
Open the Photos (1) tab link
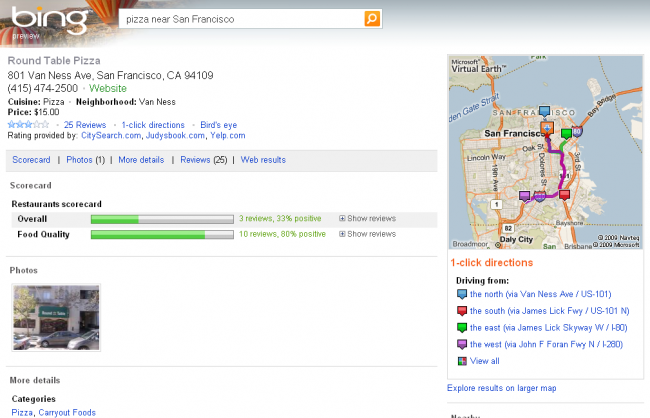[x=85, y=160]
